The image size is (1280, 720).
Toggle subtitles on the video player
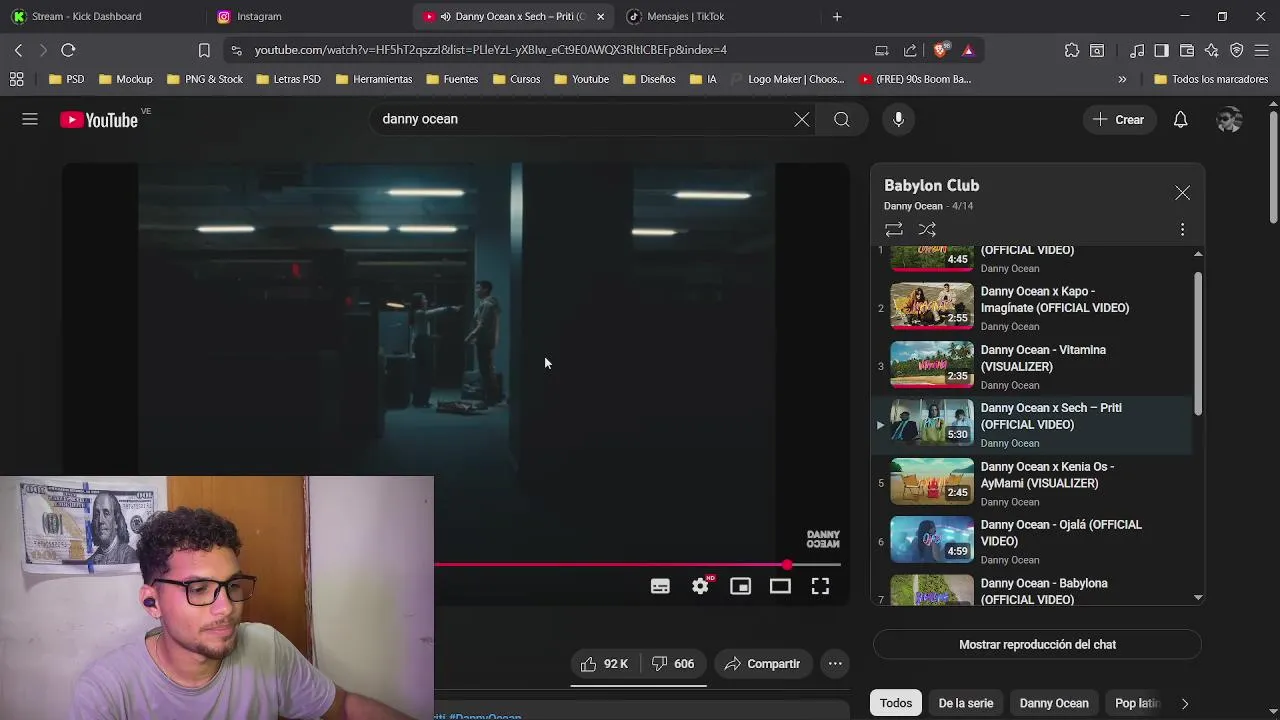[x=660, y=586]
